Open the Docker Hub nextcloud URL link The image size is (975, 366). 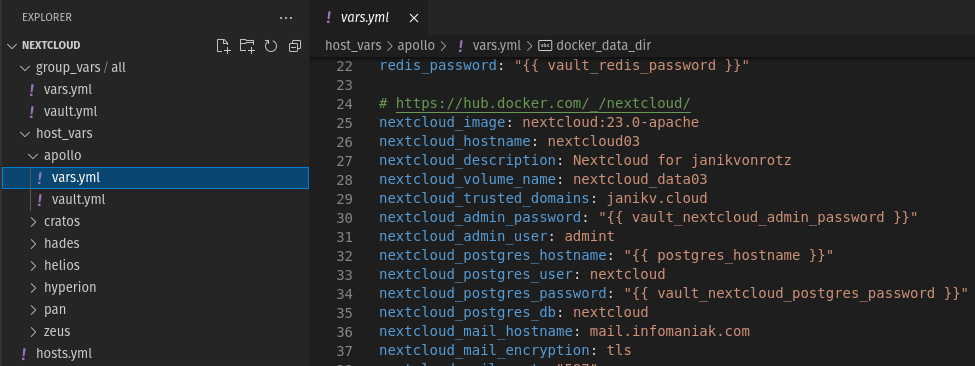point(543,103)
